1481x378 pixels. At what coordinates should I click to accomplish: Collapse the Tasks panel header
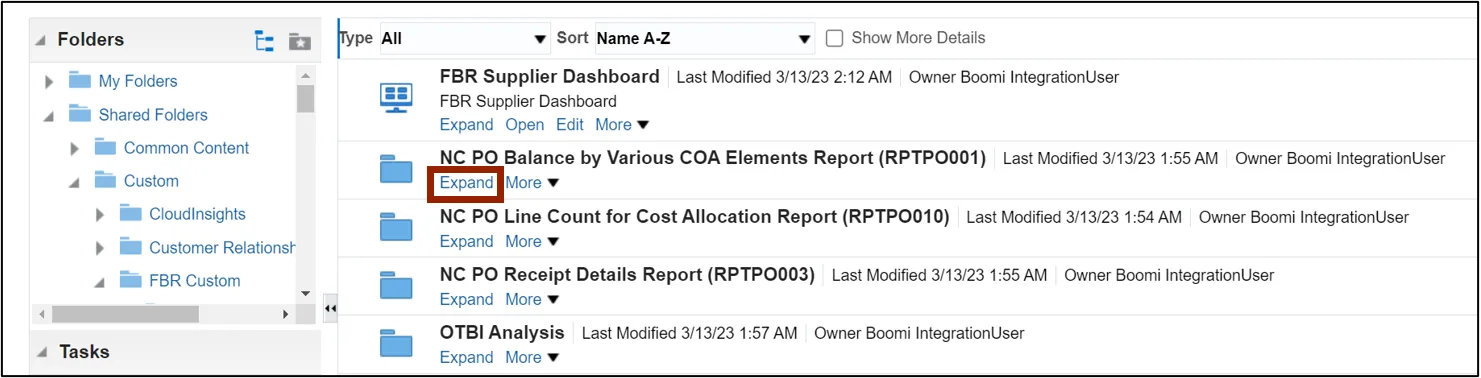coord(41,352)
